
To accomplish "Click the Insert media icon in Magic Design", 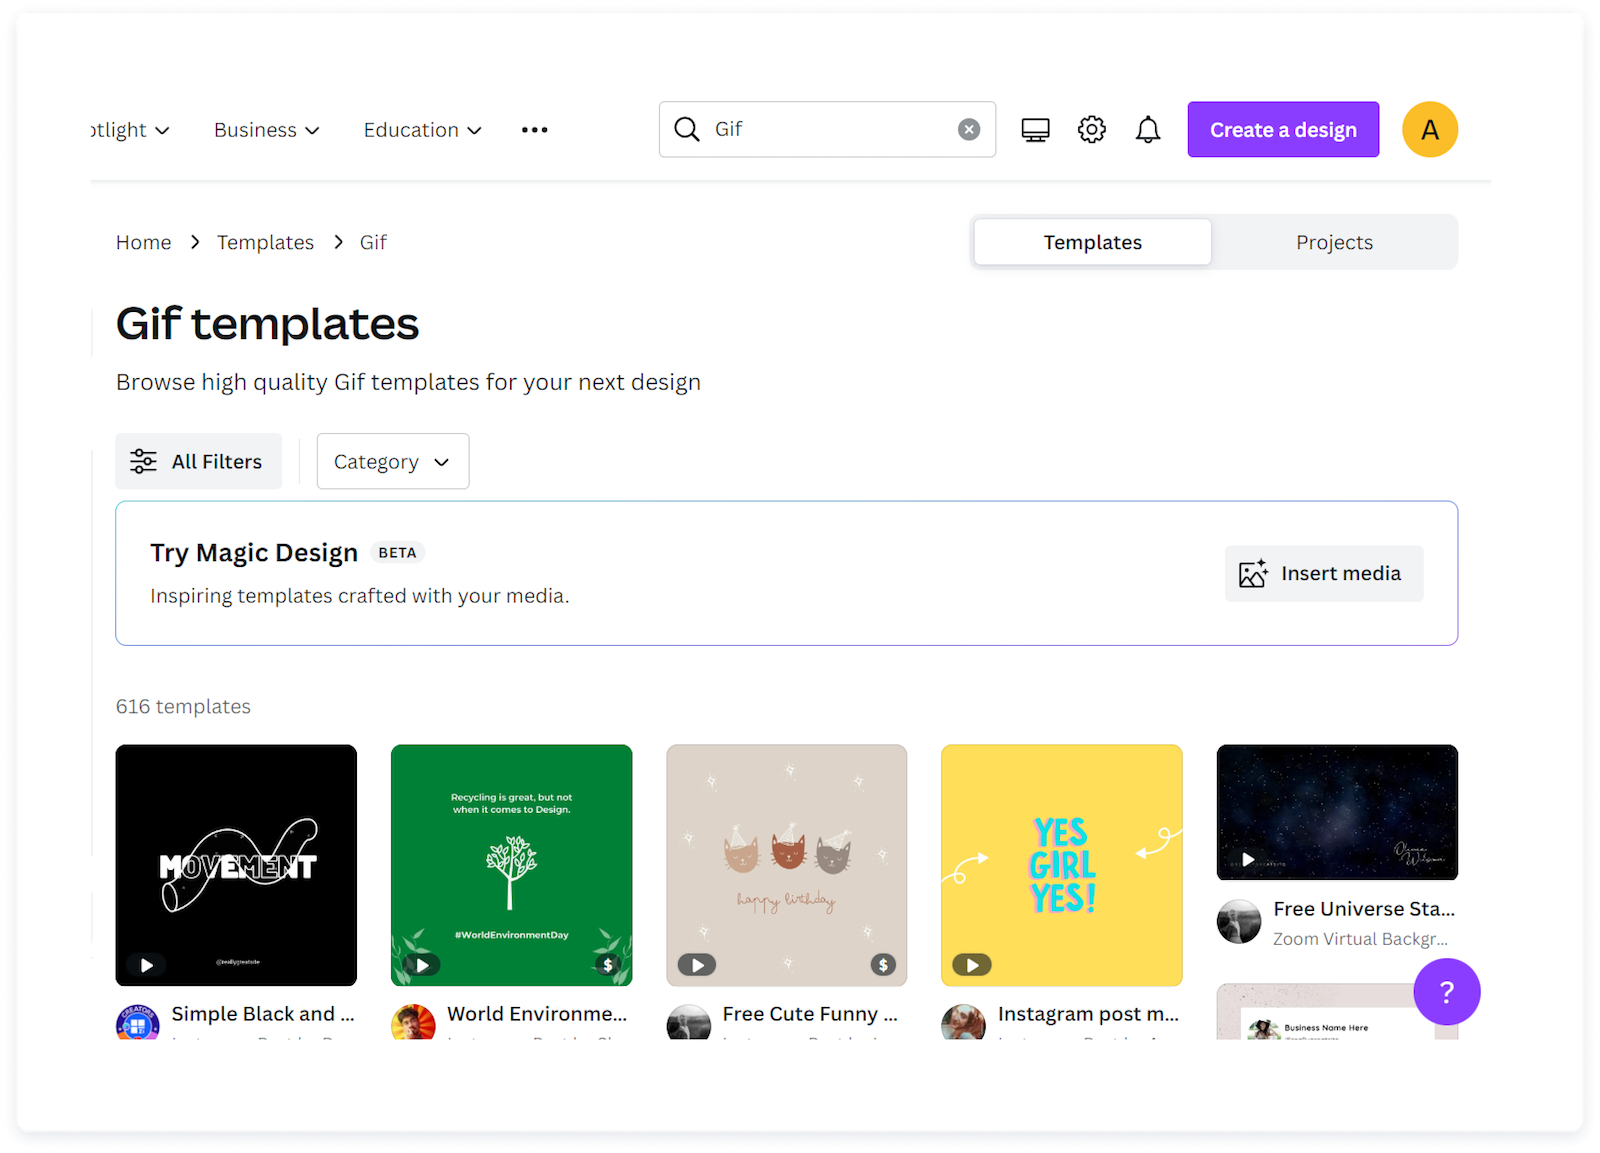I will coord(1253,573).
